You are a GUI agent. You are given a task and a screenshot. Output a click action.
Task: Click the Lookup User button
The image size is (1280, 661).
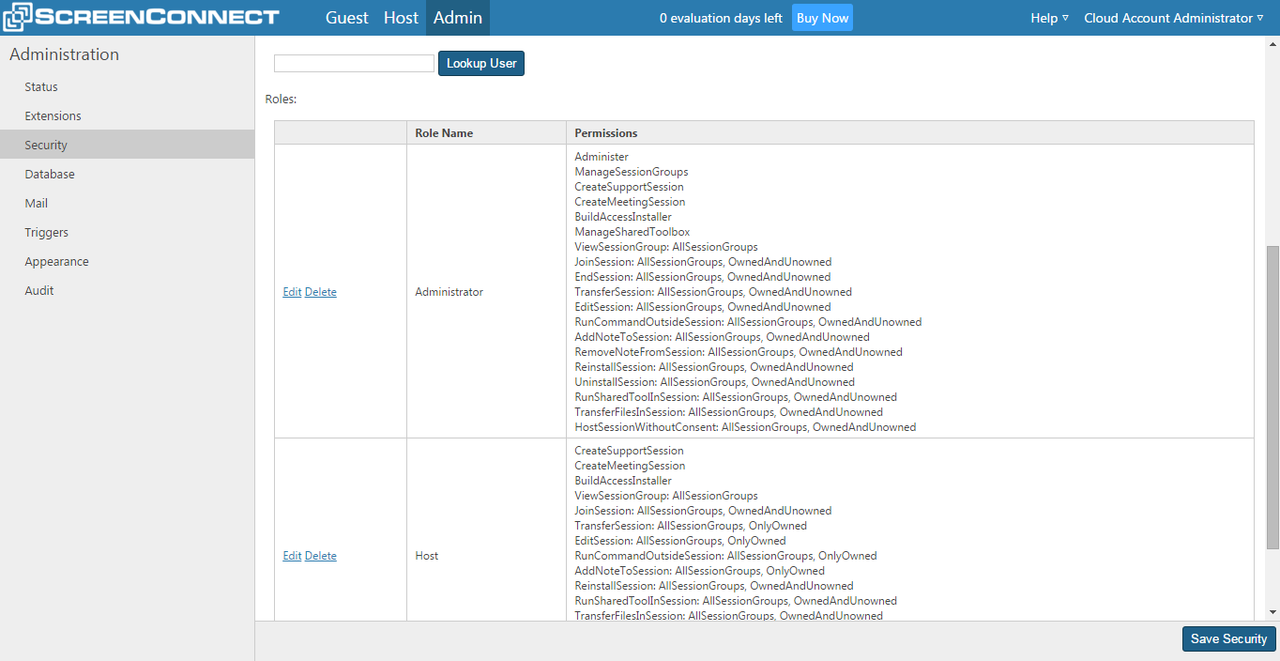(x=481, y=63)
